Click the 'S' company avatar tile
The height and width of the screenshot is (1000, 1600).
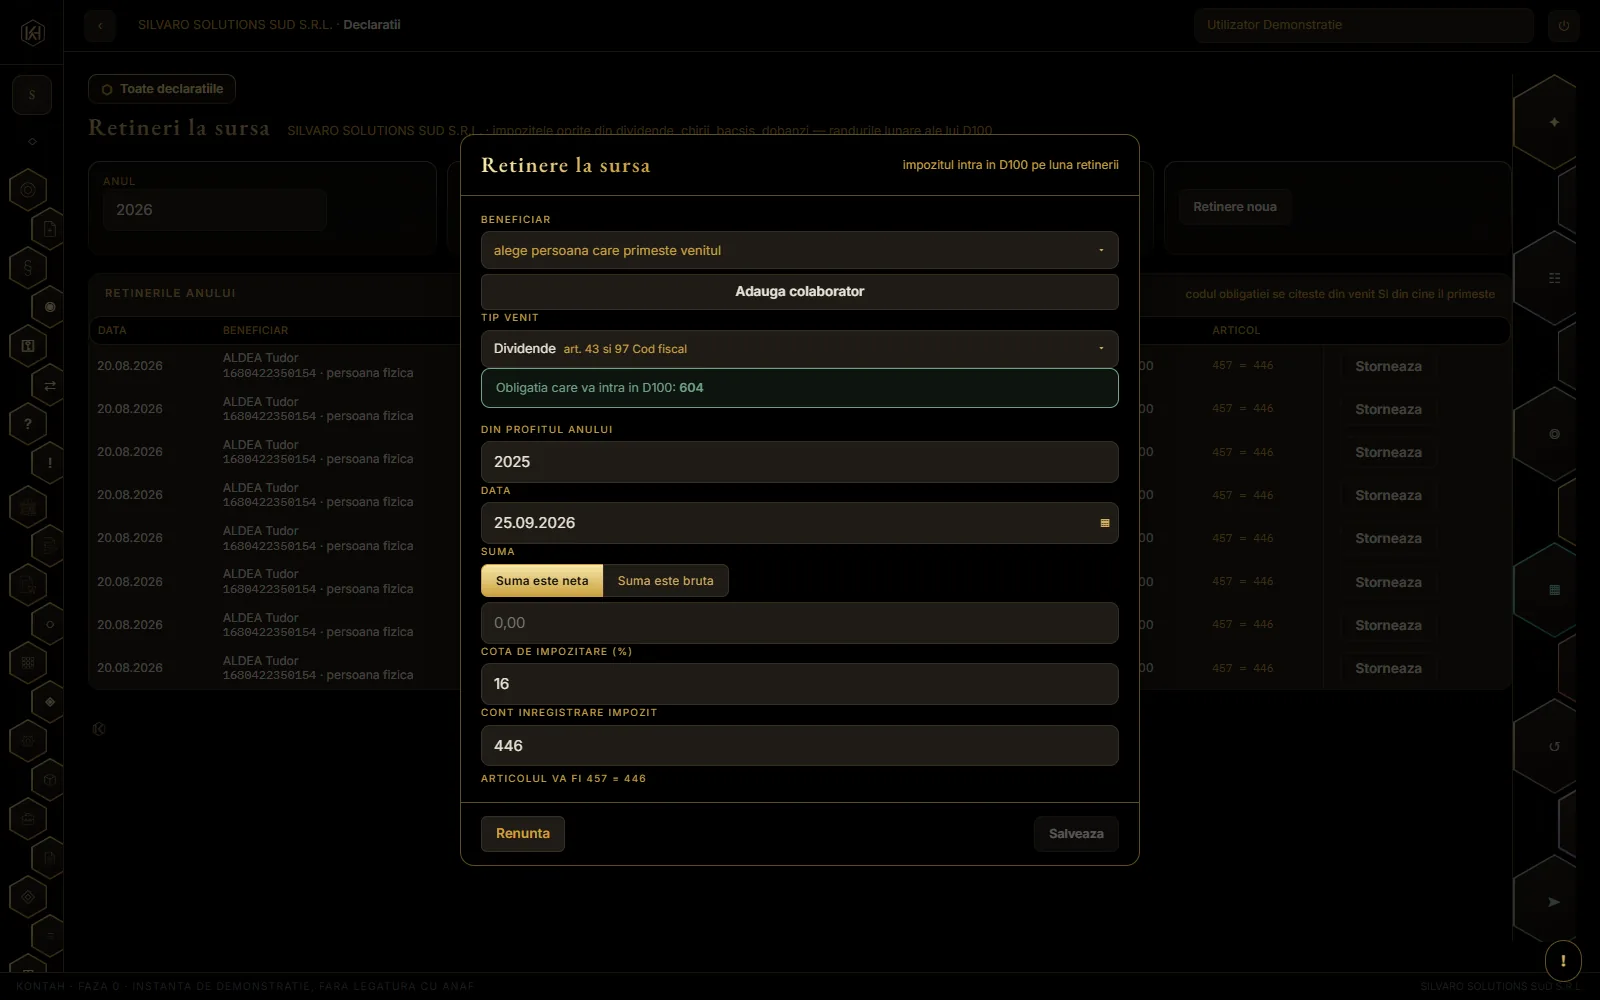point(32,95)
